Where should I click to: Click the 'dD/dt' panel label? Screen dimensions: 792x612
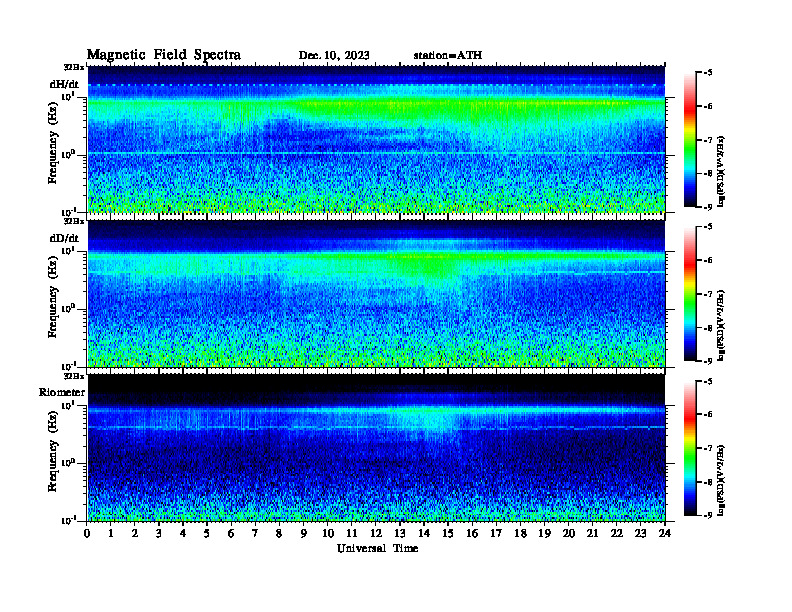[64, 238]
